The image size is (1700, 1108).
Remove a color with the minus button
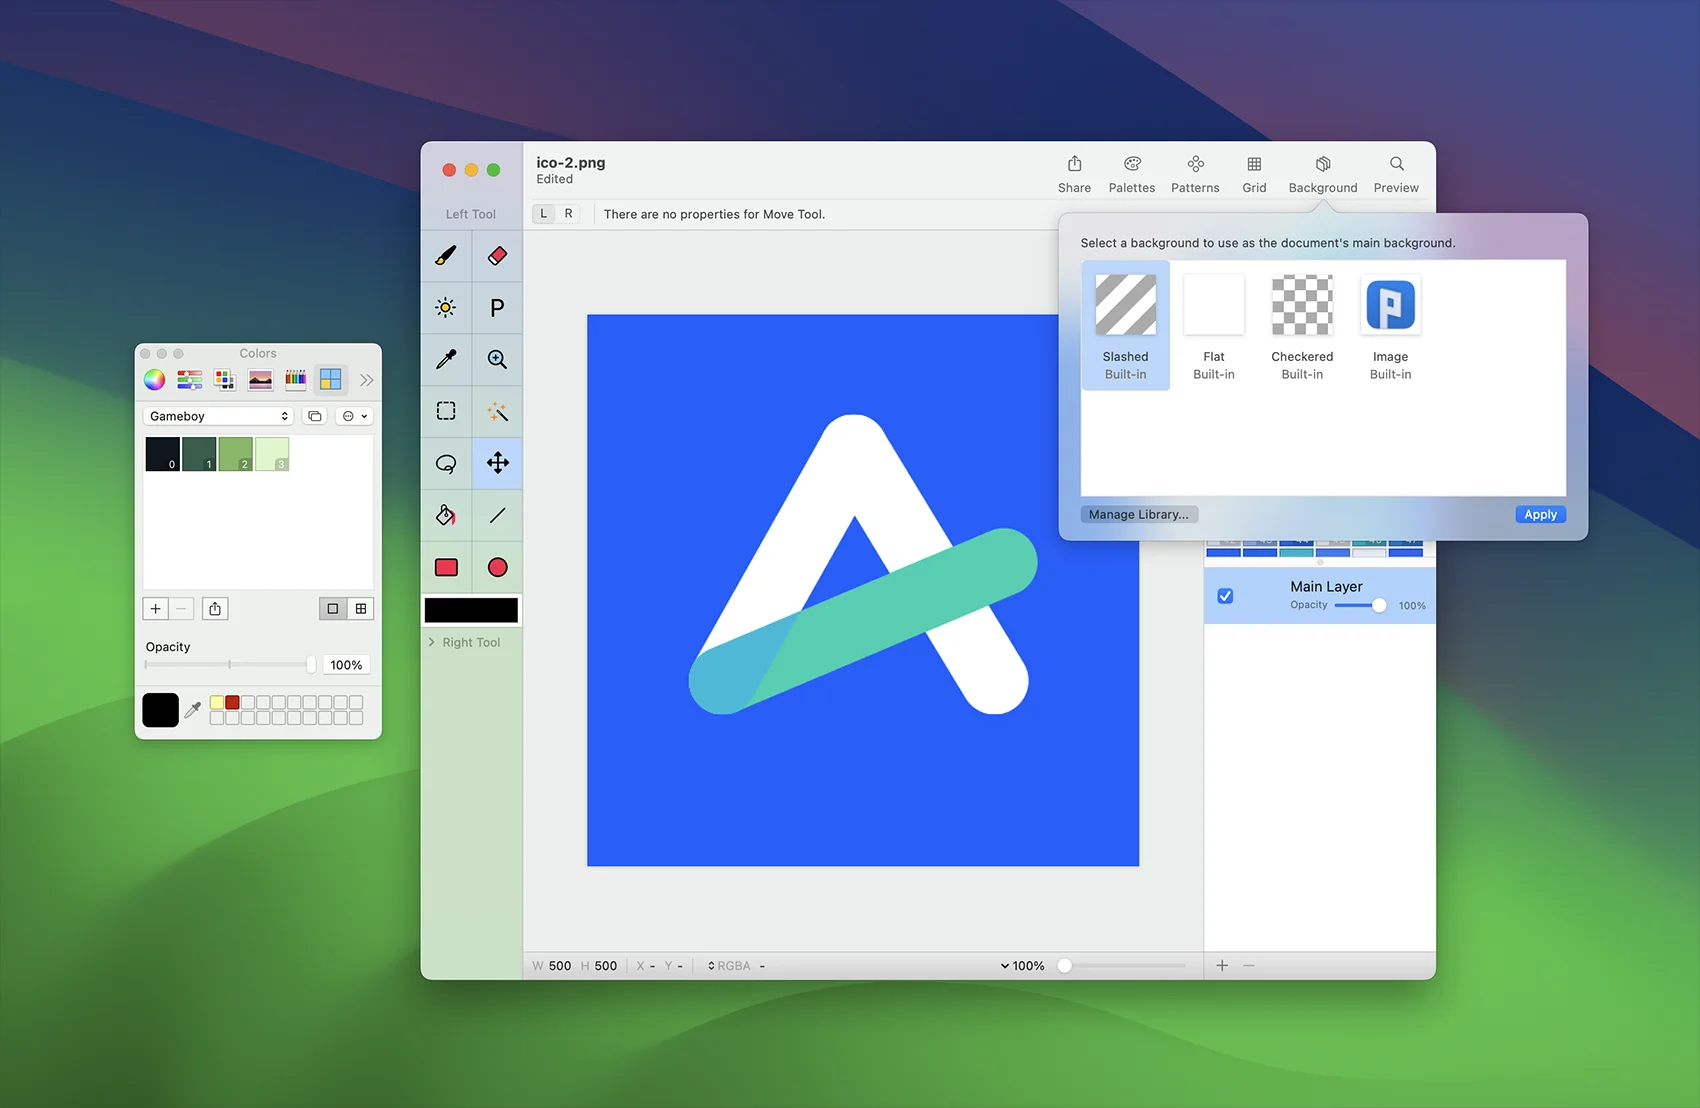point(181,608)
